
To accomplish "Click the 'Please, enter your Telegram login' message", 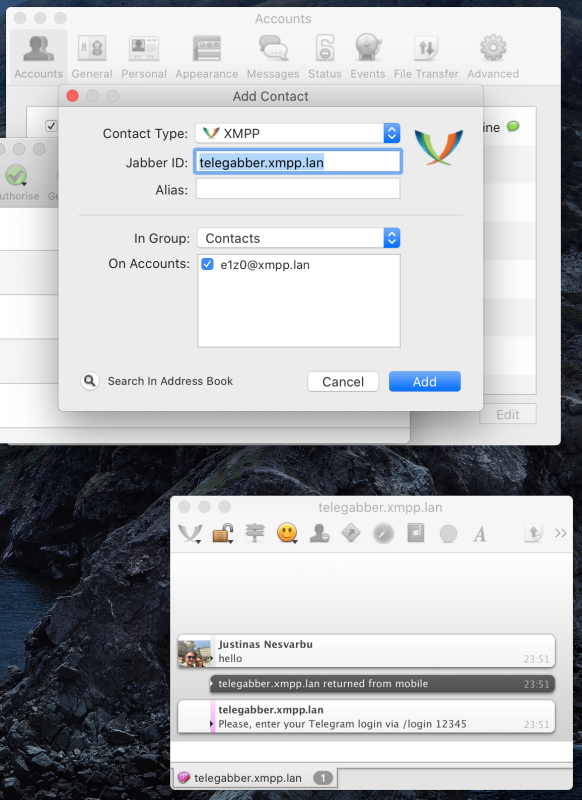I will pos(342,724).
